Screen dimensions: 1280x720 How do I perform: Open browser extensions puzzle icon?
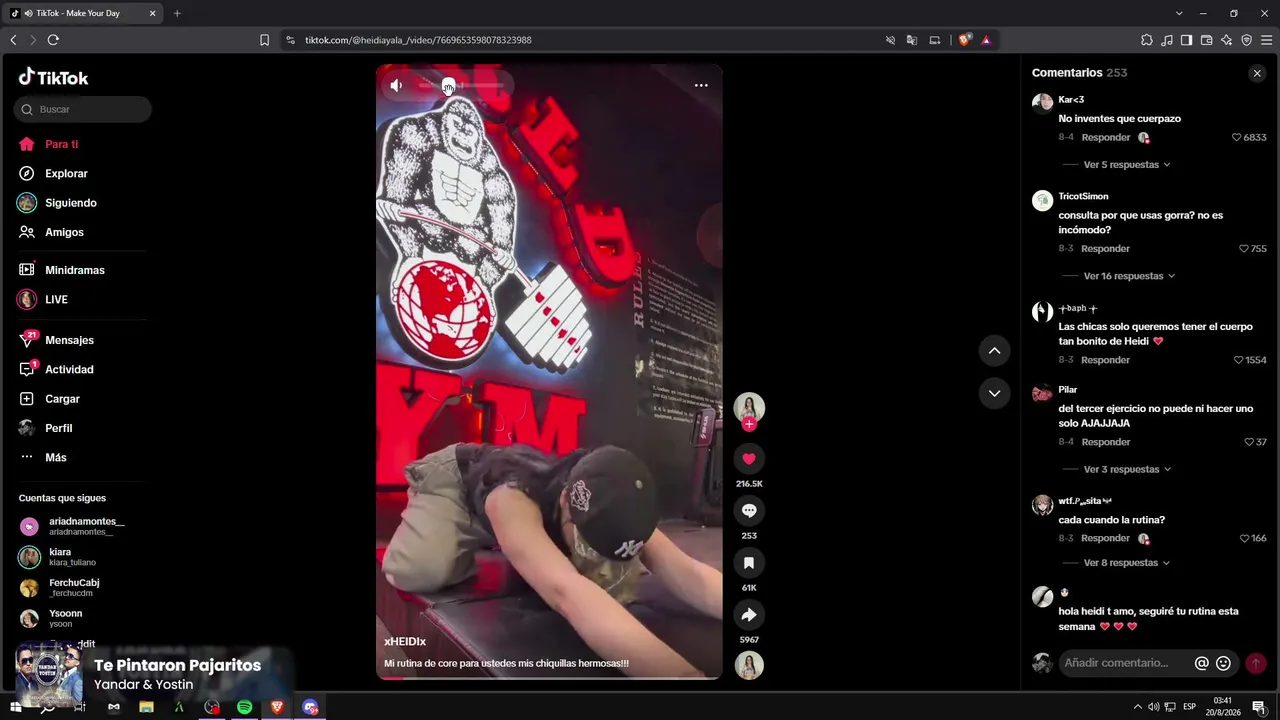click(1146, 40)
